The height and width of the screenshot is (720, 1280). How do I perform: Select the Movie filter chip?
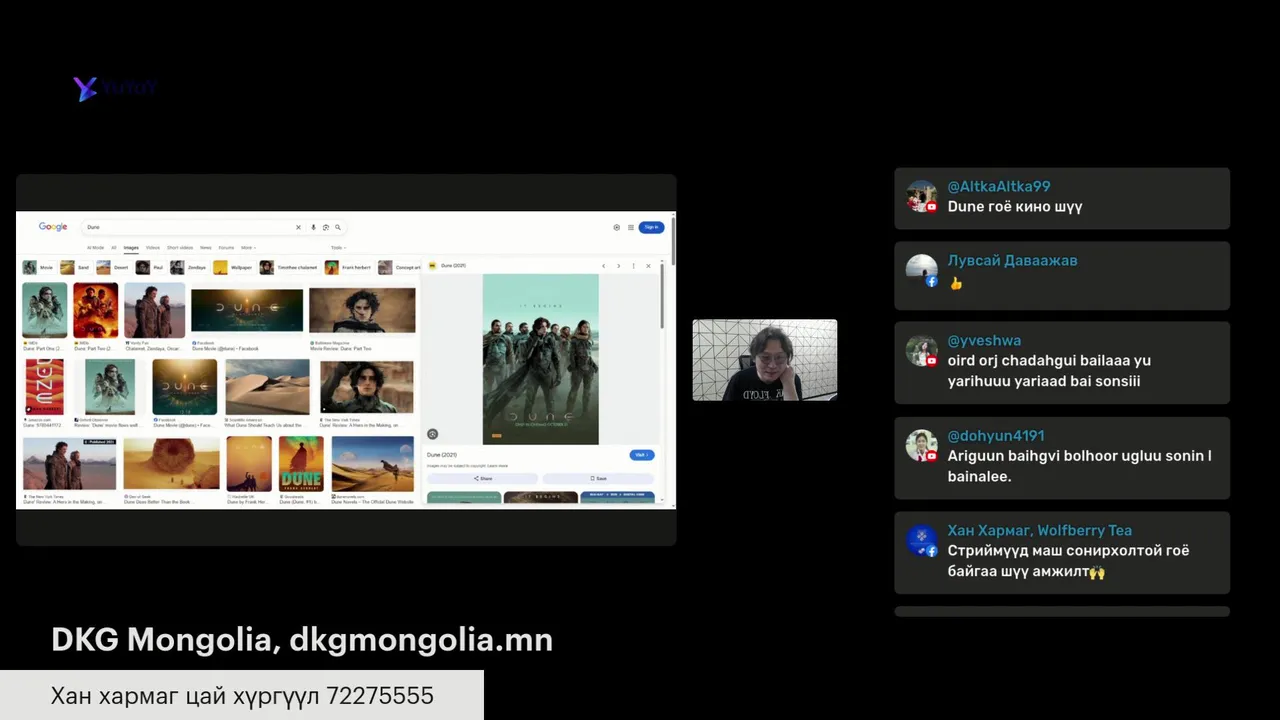[38, 267]
